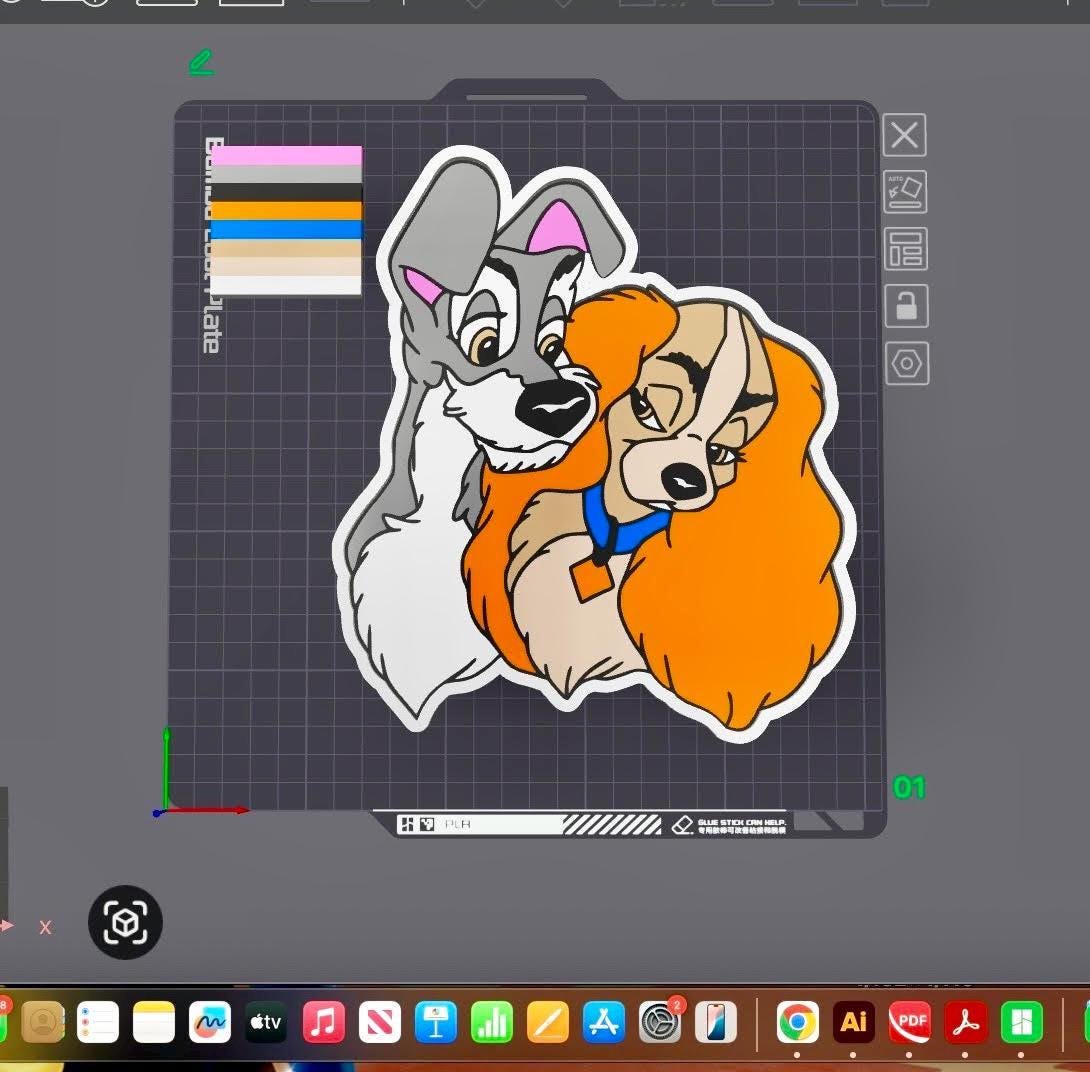
Task: Open App Store from the dock
Action: click(x=603, y=1022)
